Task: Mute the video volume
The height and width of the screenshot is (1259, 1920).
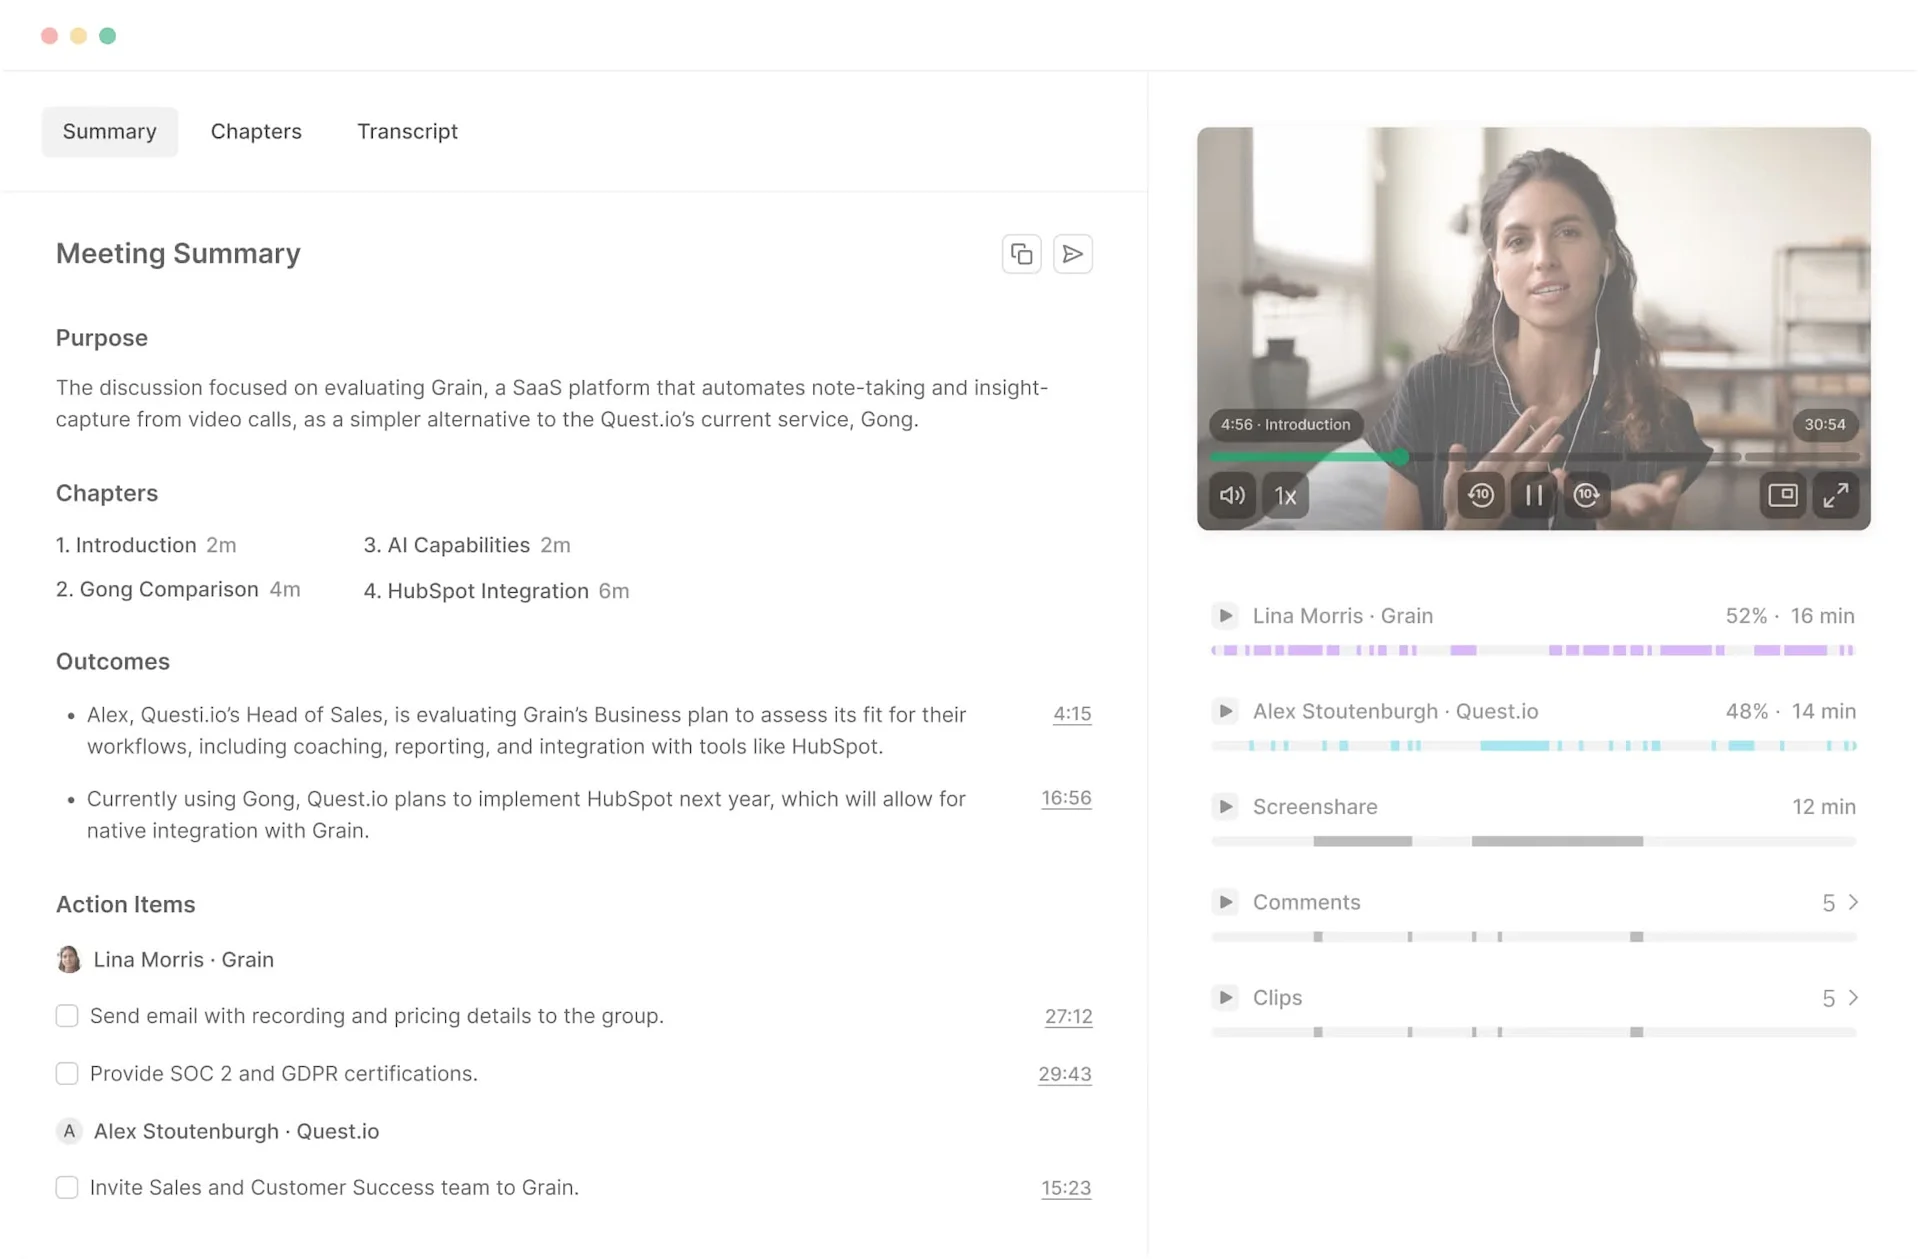Action: [x=1232, y=495]
